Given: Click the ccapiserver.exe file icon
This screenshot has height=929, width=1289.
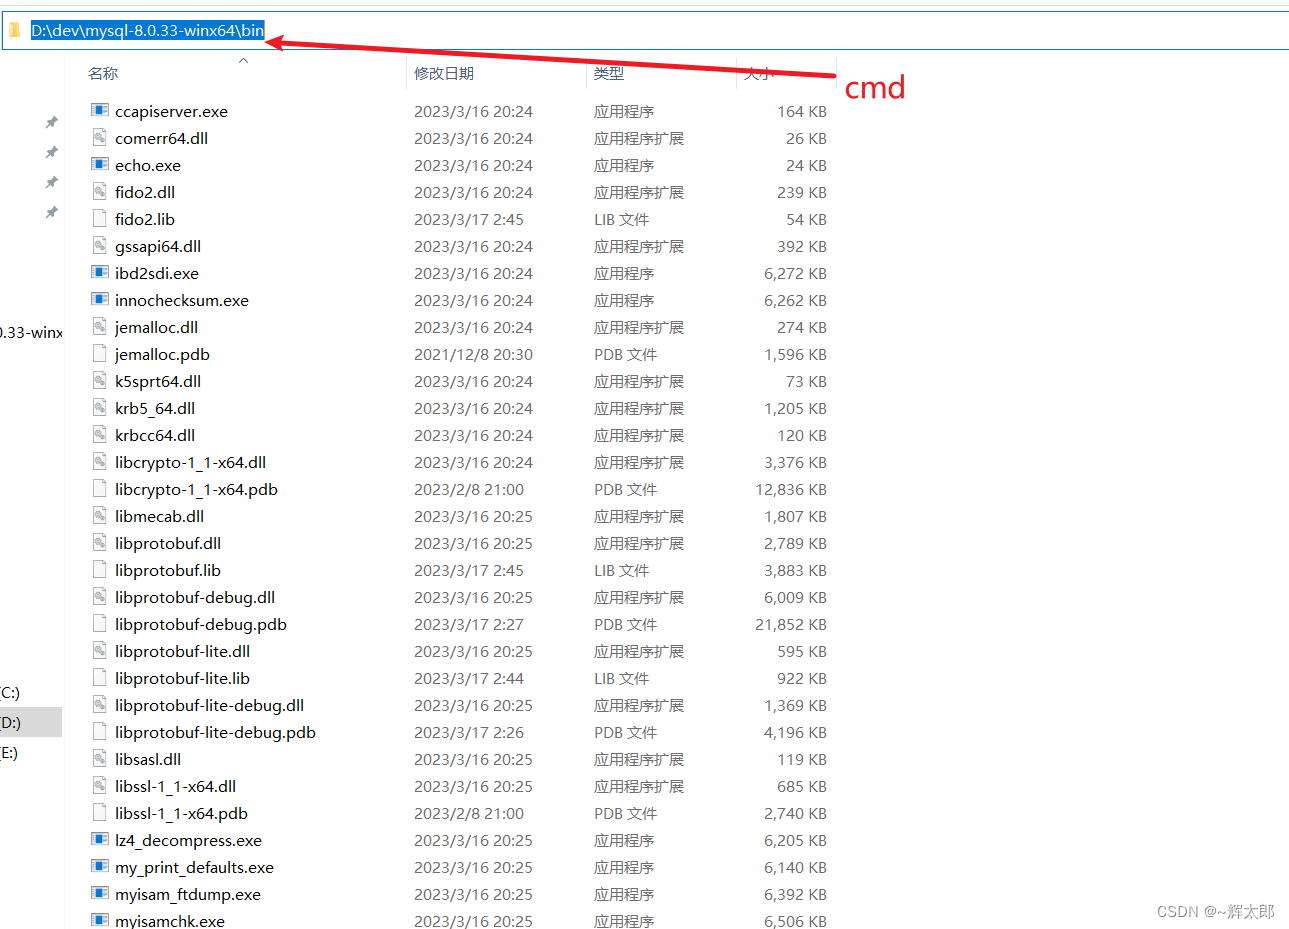Looking at the screenshot, I should [x=100, y=110].
